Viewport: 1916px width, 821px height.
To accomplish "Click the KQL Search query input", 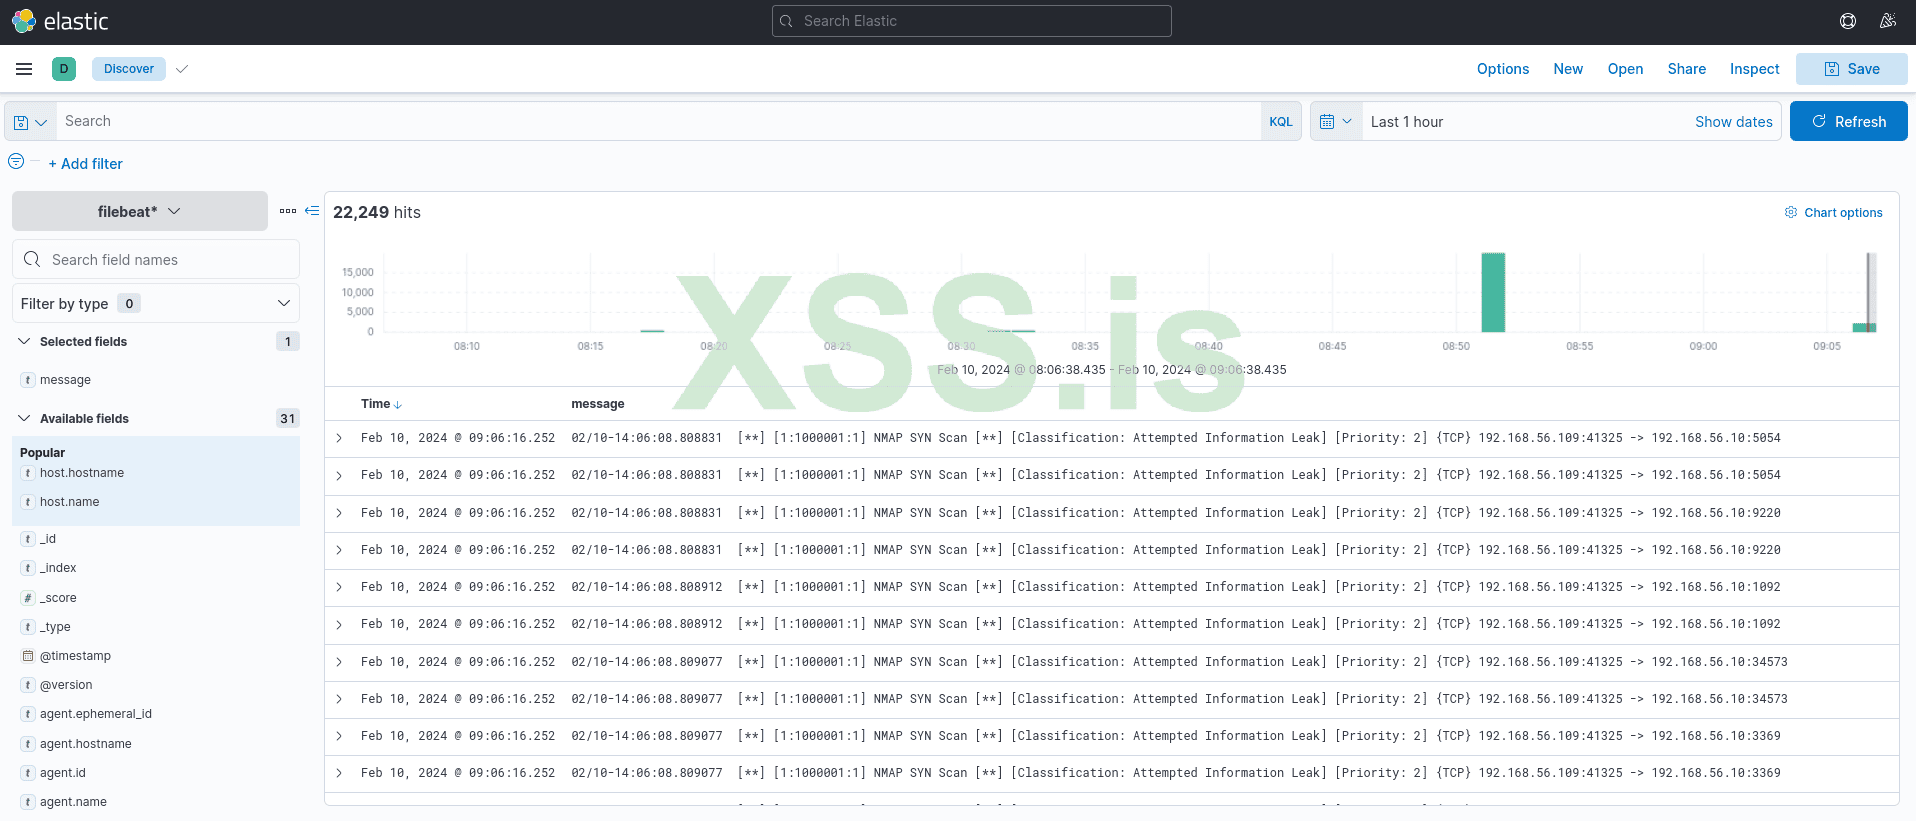I will [x=658, y=121].
